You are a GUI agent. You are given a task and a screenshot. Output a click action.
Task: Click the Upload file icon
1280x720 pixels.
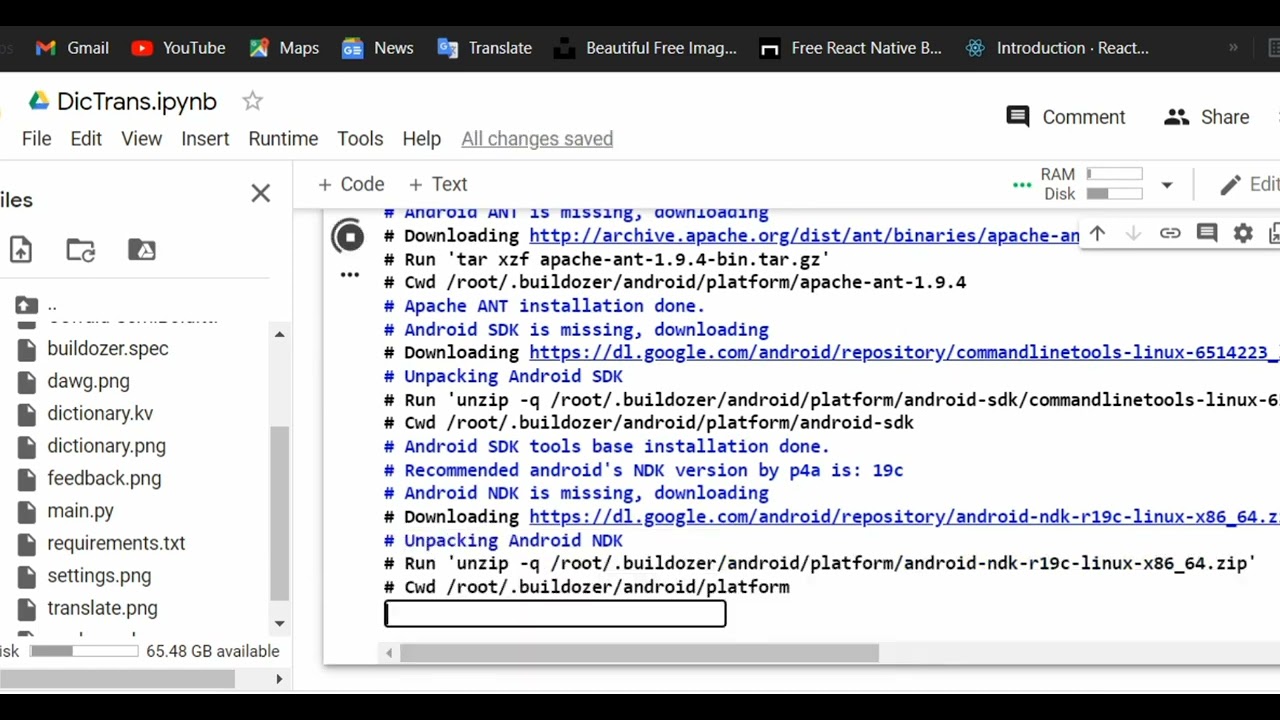(x=20, y=250)
